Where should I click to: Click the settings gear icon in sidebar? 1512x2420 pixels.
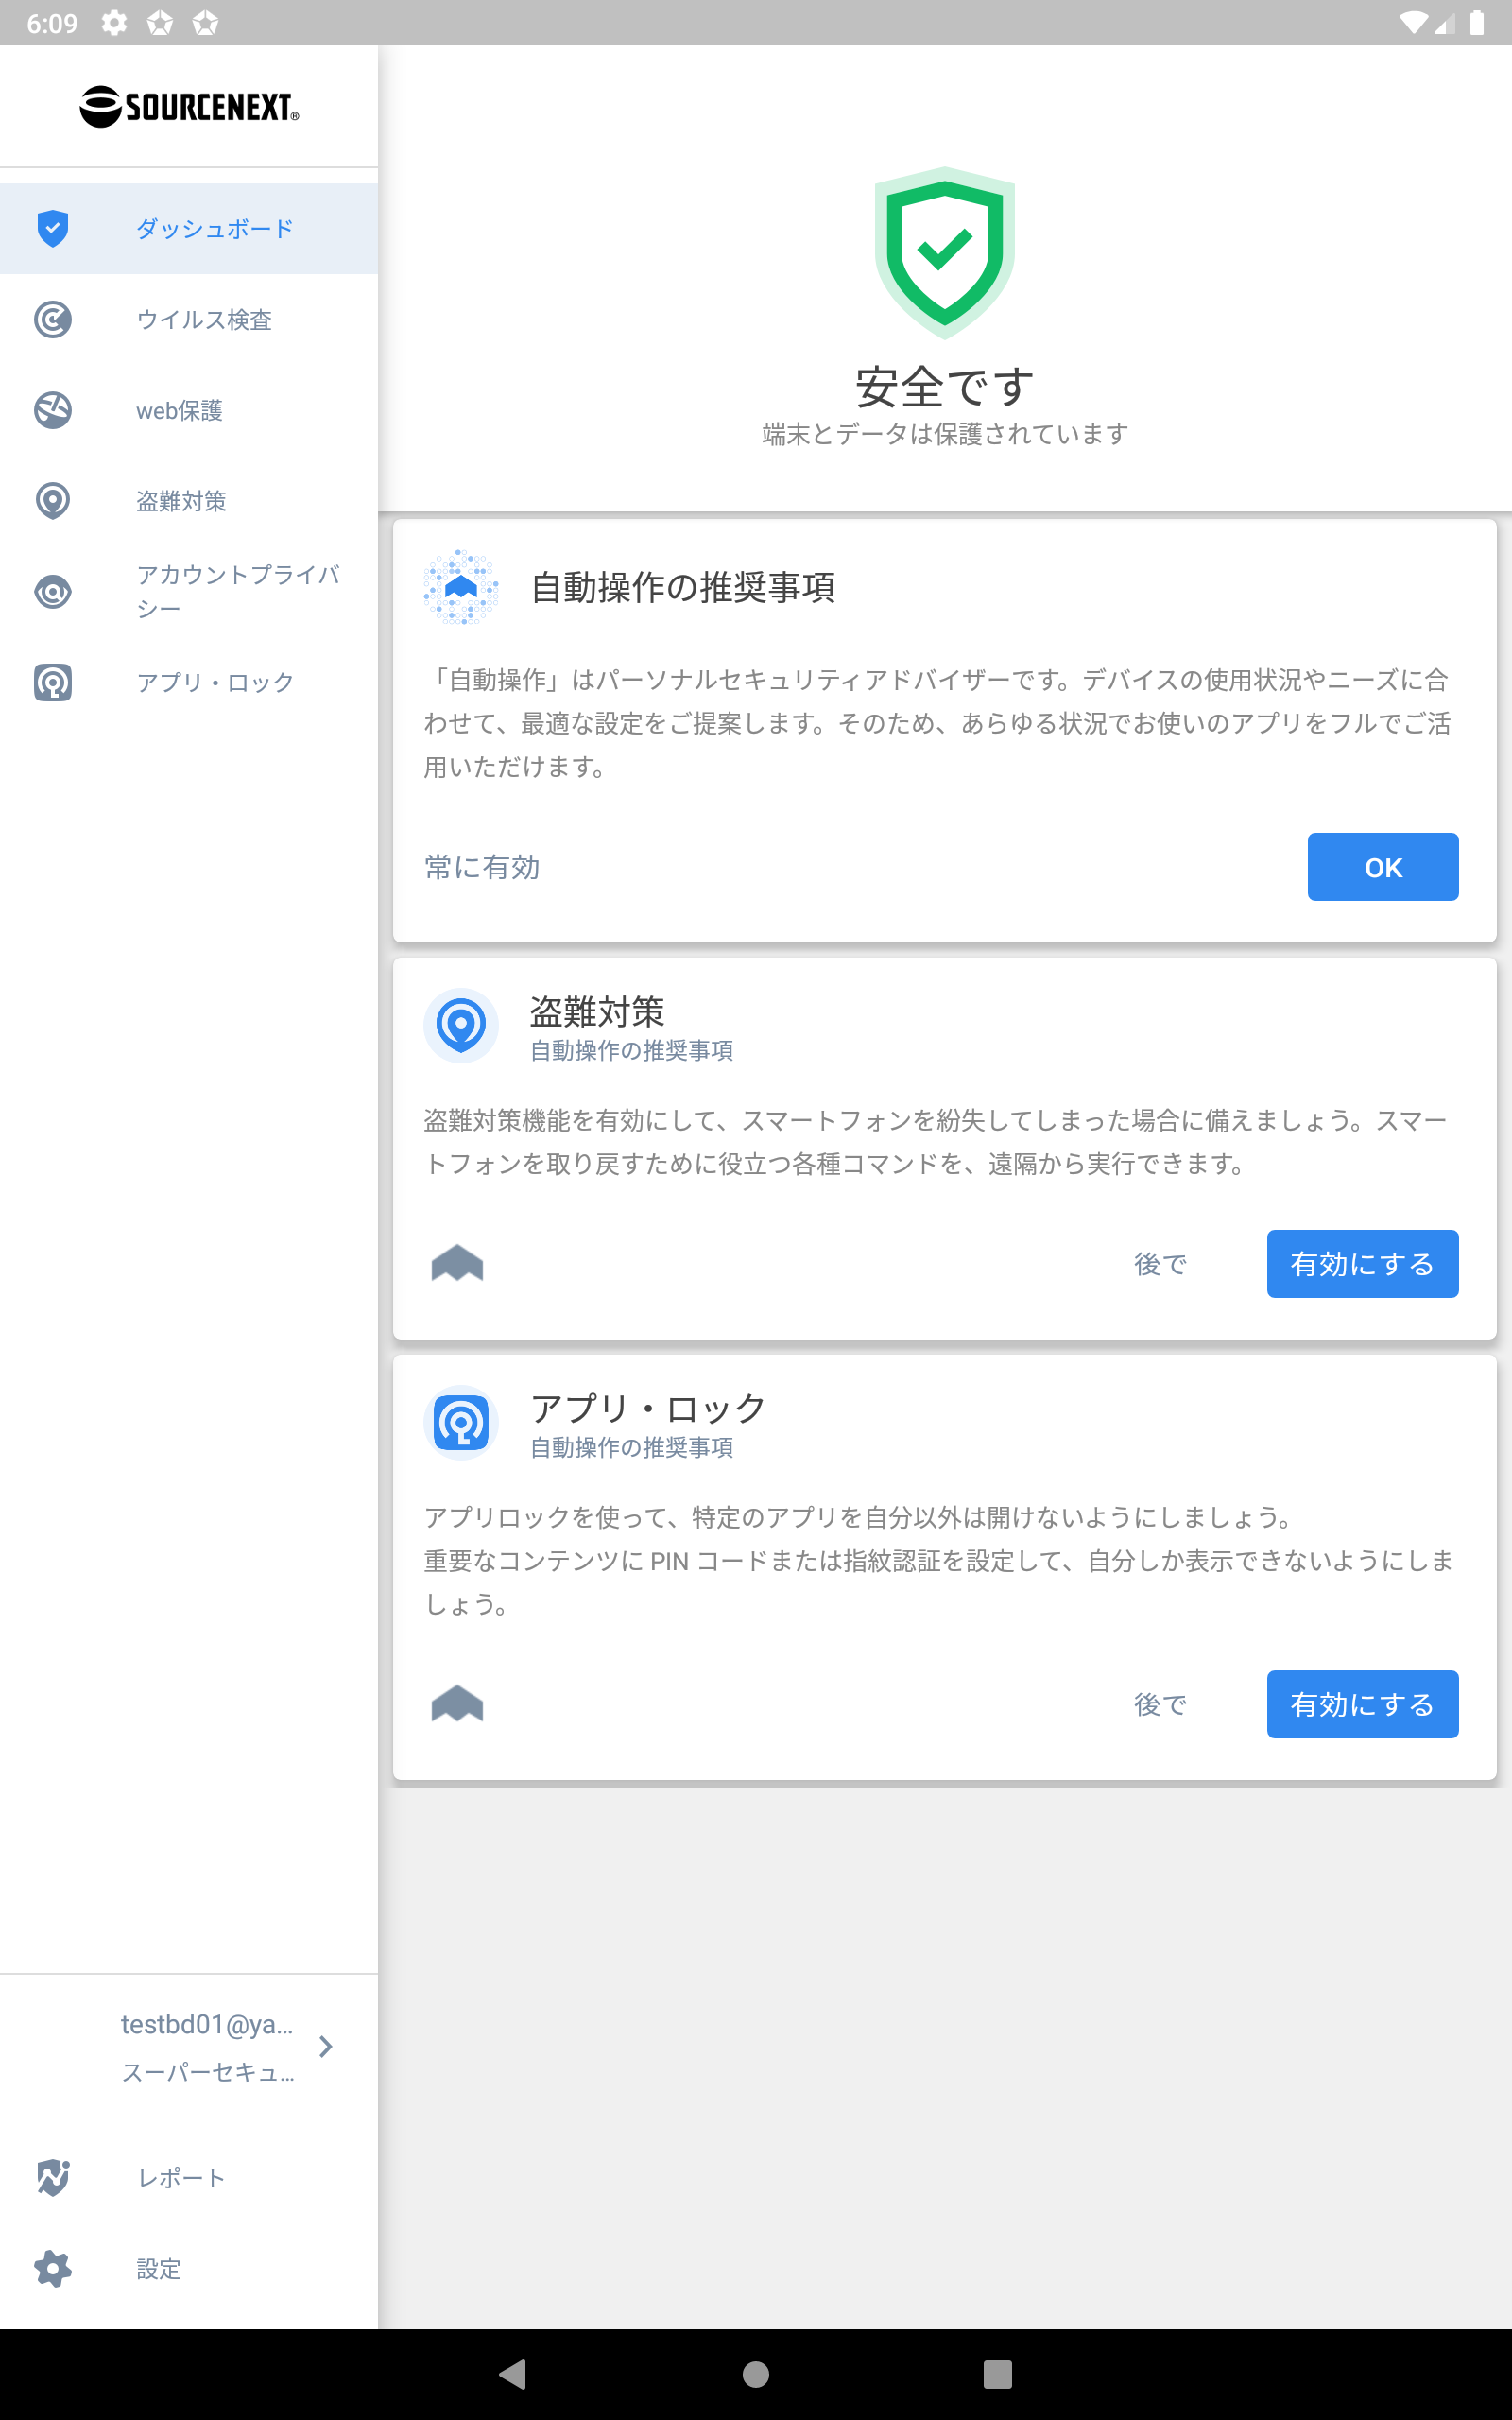click(53, 2268)
